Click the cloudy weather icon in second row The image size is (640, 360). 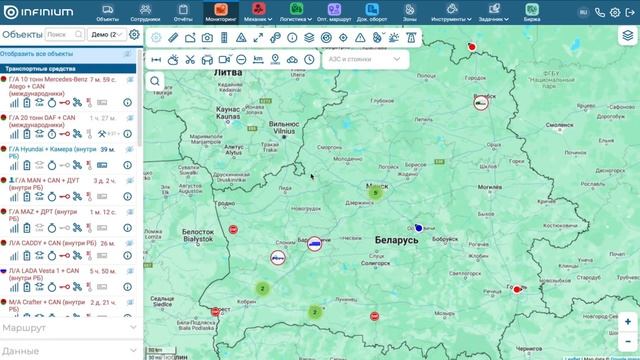173,60
